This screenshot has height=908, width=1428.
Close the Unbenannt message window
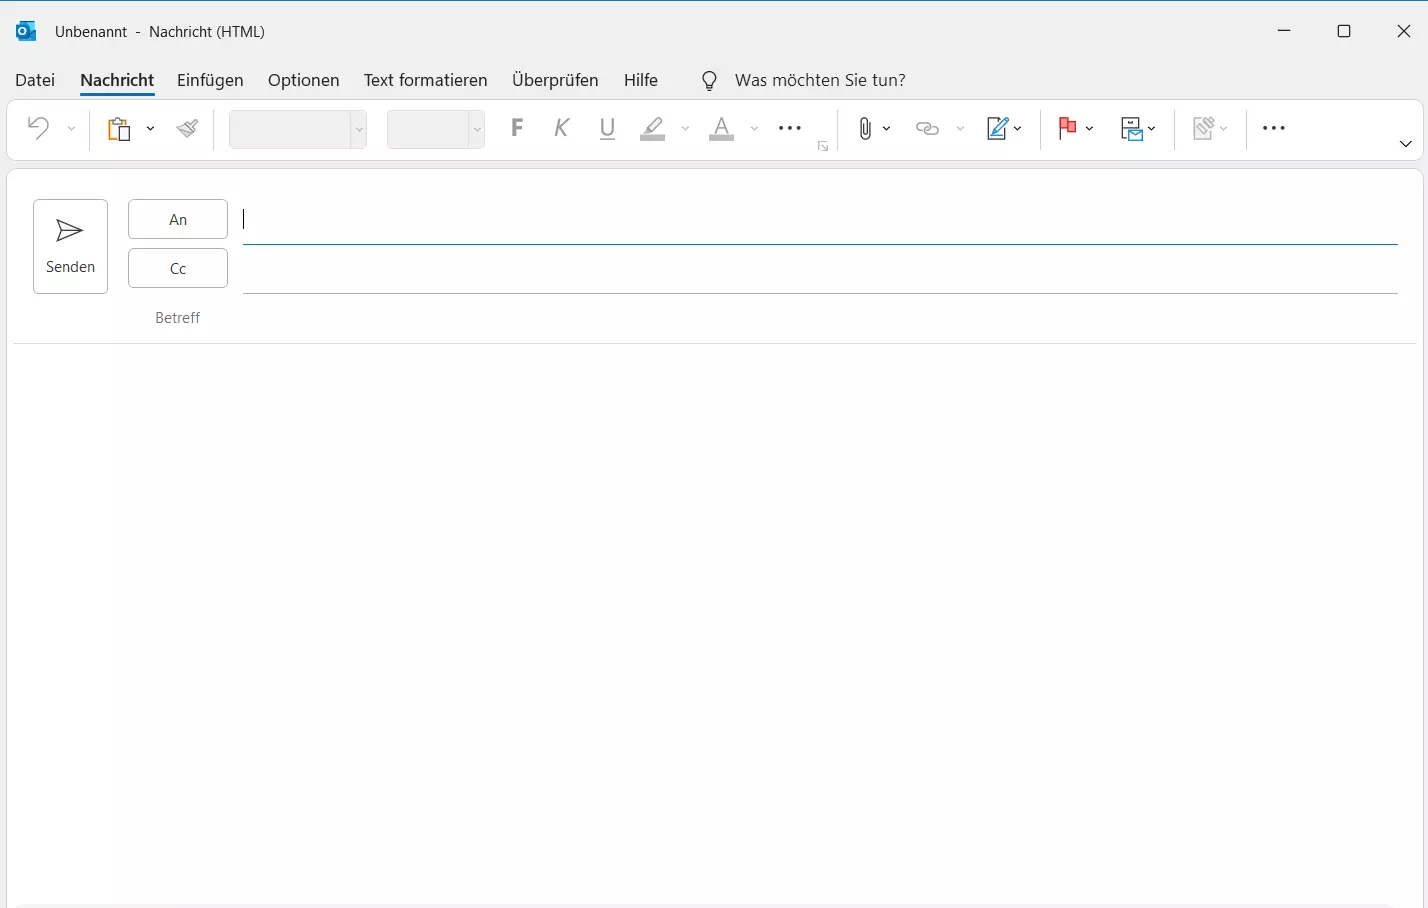(x=1403, y=31)
